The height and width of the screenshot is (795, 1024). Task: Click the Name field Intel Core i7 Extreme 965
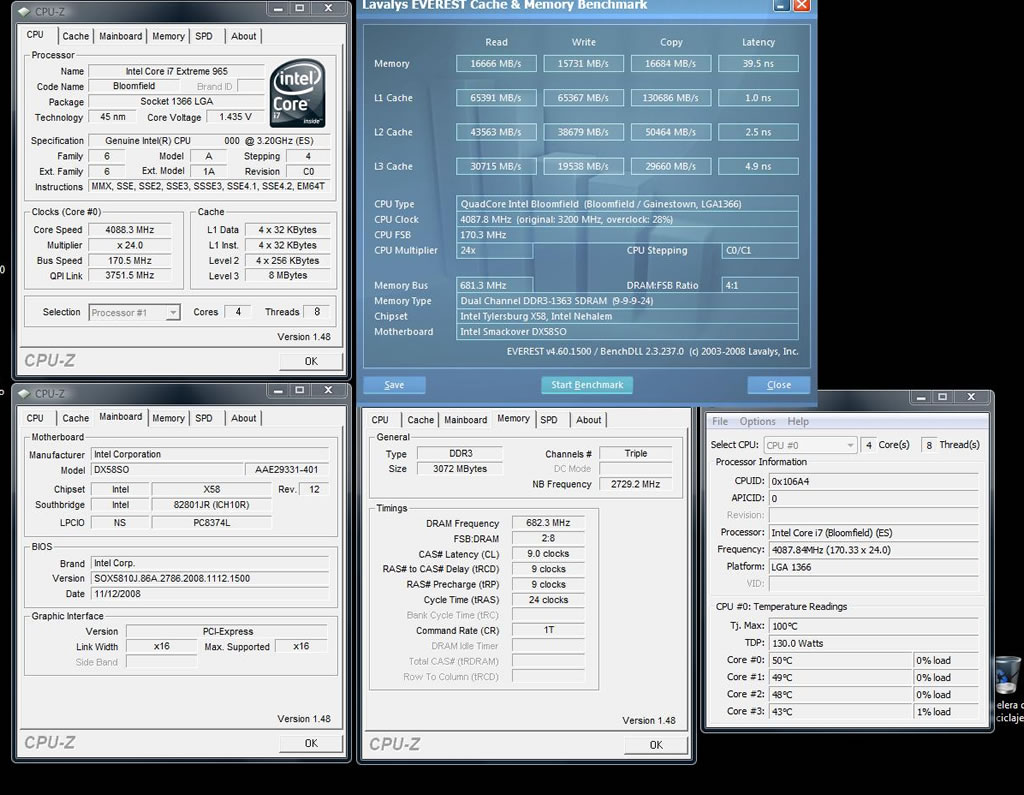coord(176,71)
